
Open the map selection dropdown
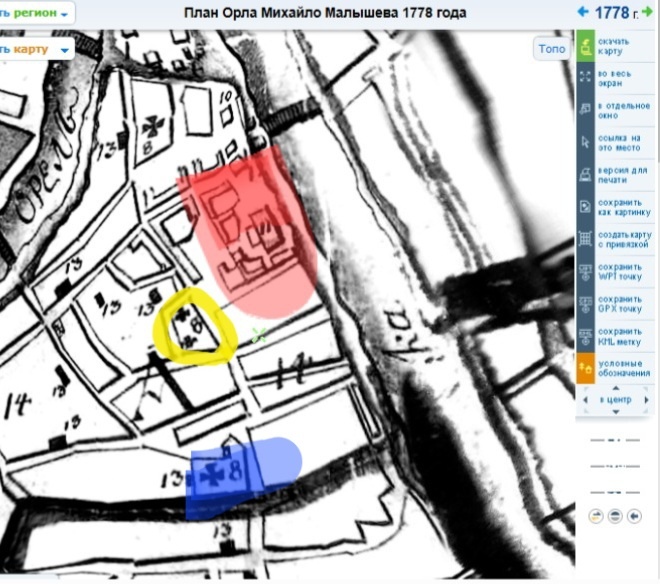click(x=36, y=49)
